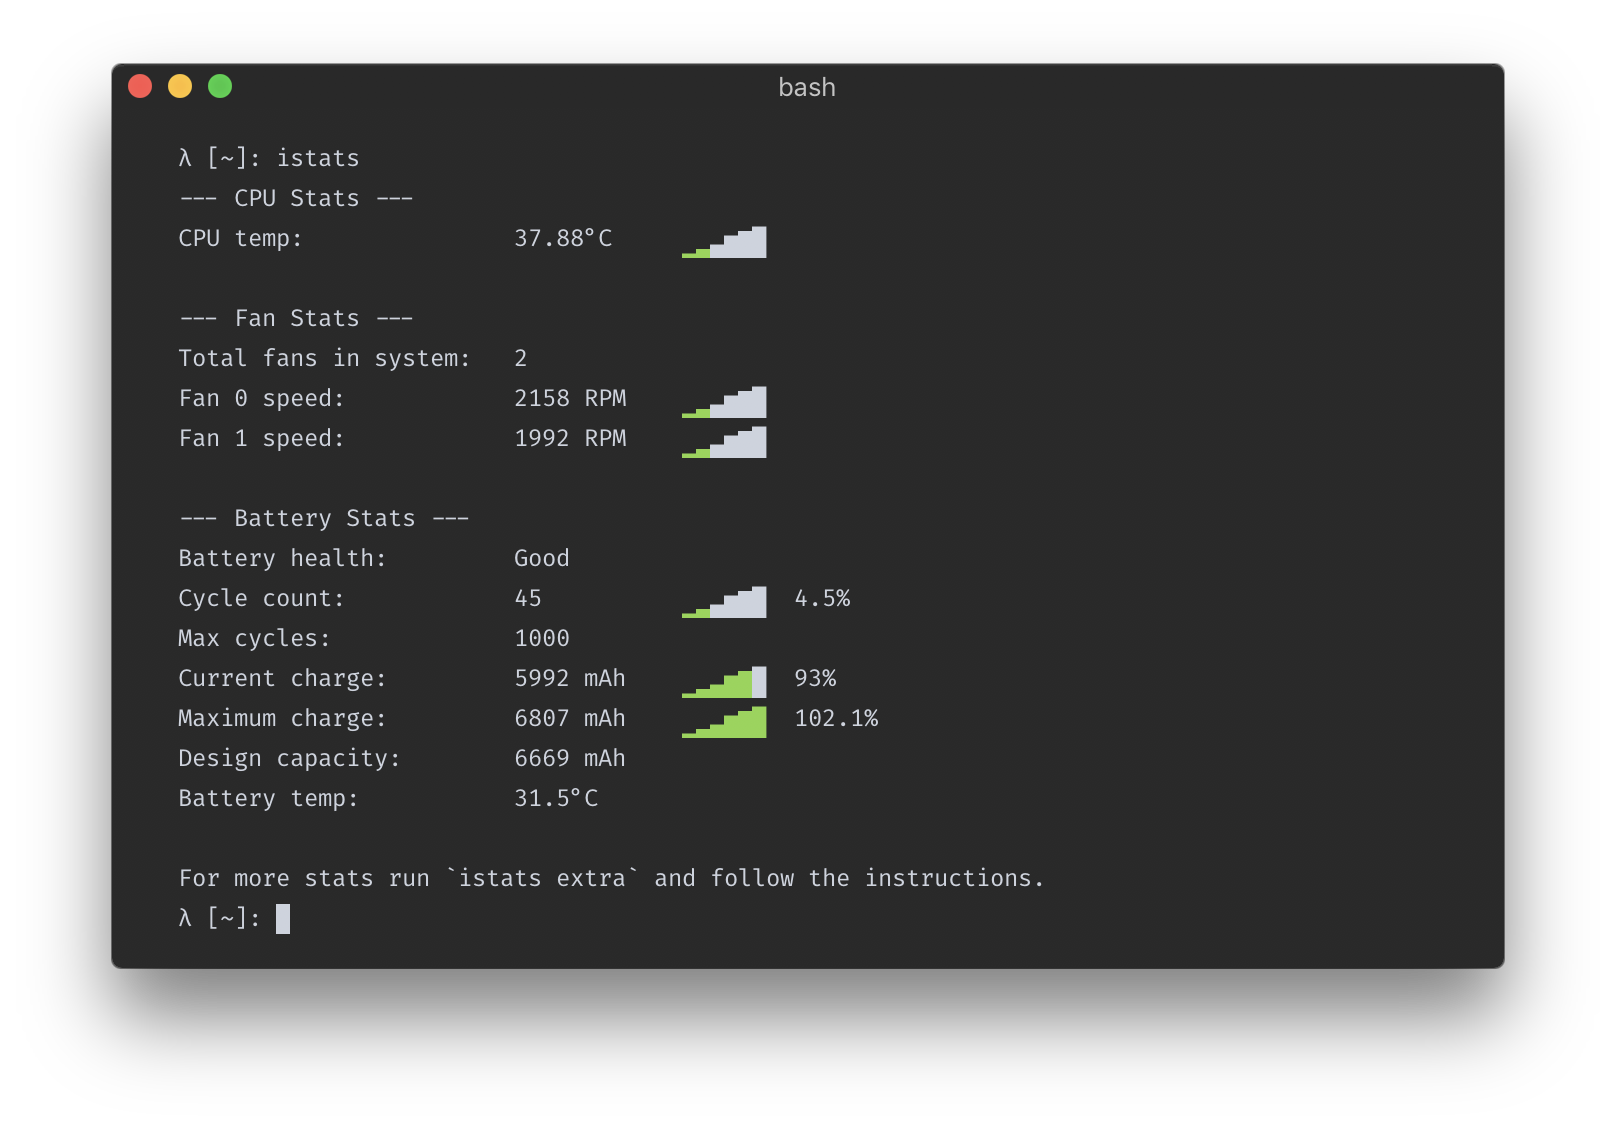Image resolution: width=1616 pixels, height=1128 pixels.
Task: Click the green full-screen window button
Action: [219, 87]
